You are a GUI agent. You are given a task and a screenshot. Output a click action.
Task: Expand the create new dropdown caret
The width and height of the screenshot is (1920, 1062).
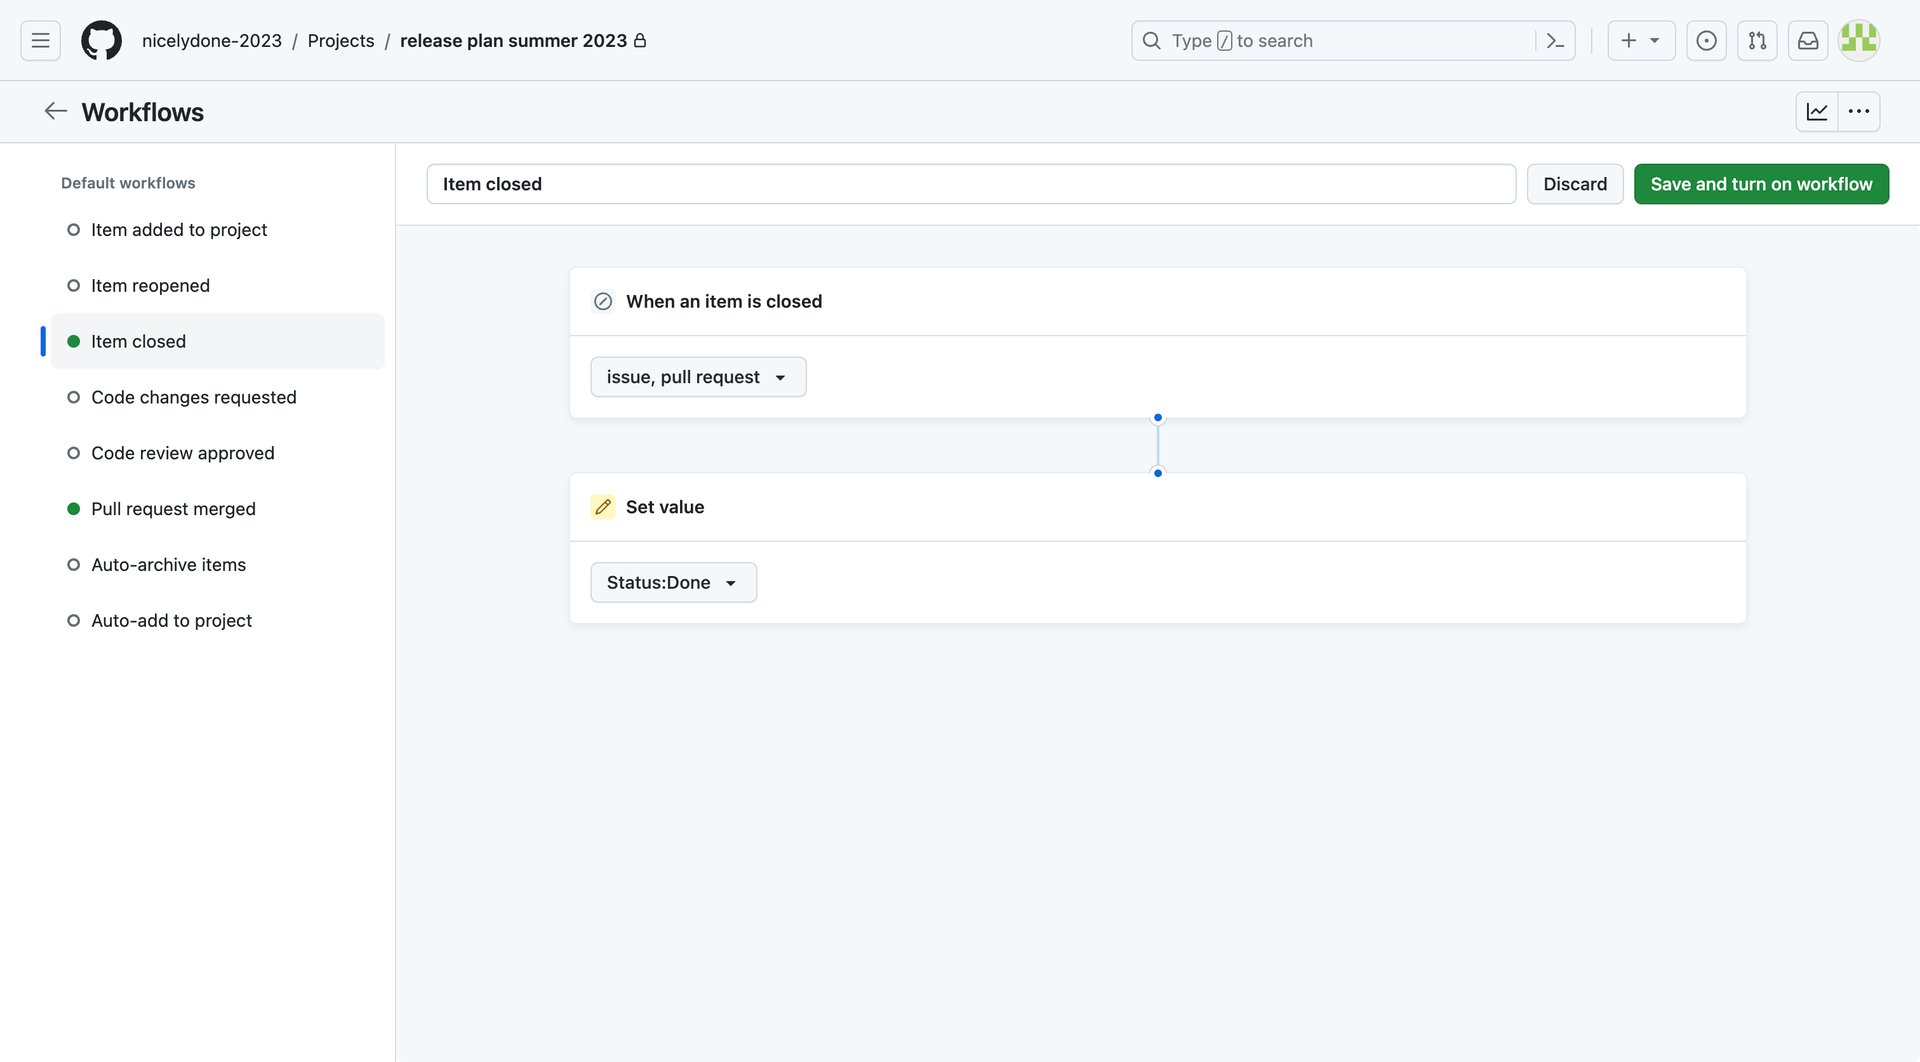[x=1653, y=40]
